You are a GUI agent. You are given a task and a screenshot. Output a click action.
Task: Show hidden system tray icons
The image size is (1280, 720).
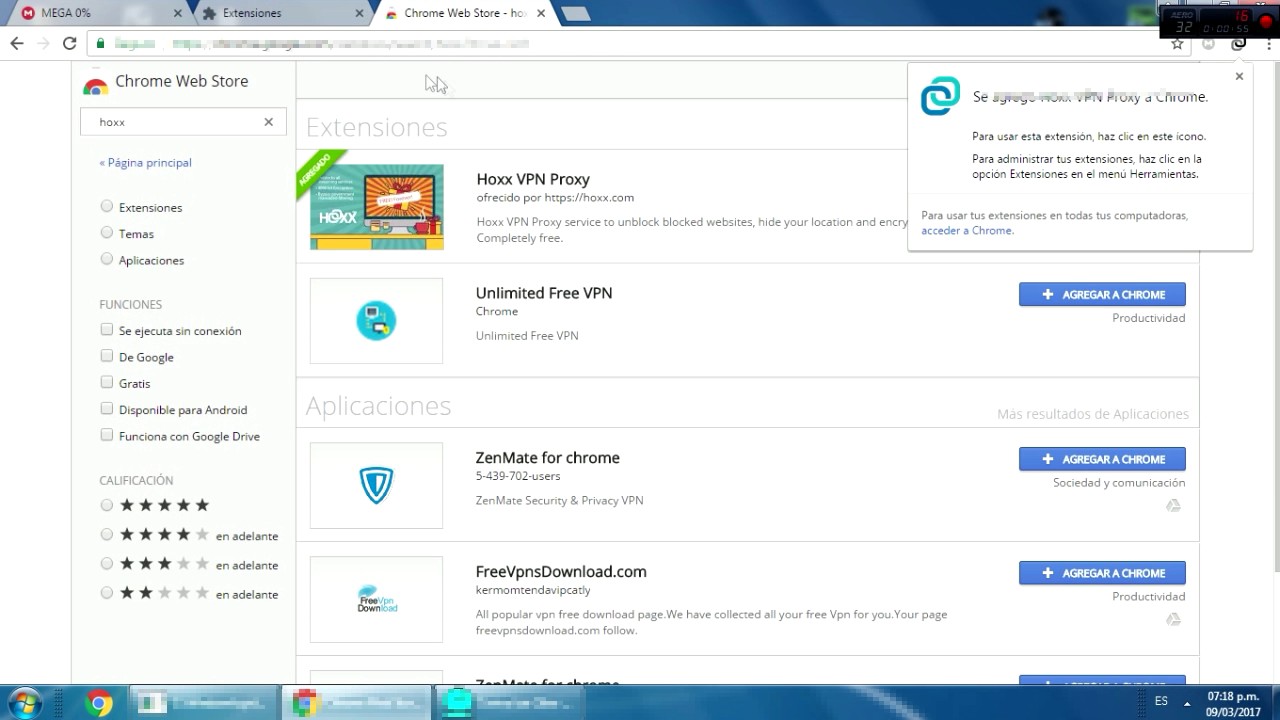(1187, 702)
